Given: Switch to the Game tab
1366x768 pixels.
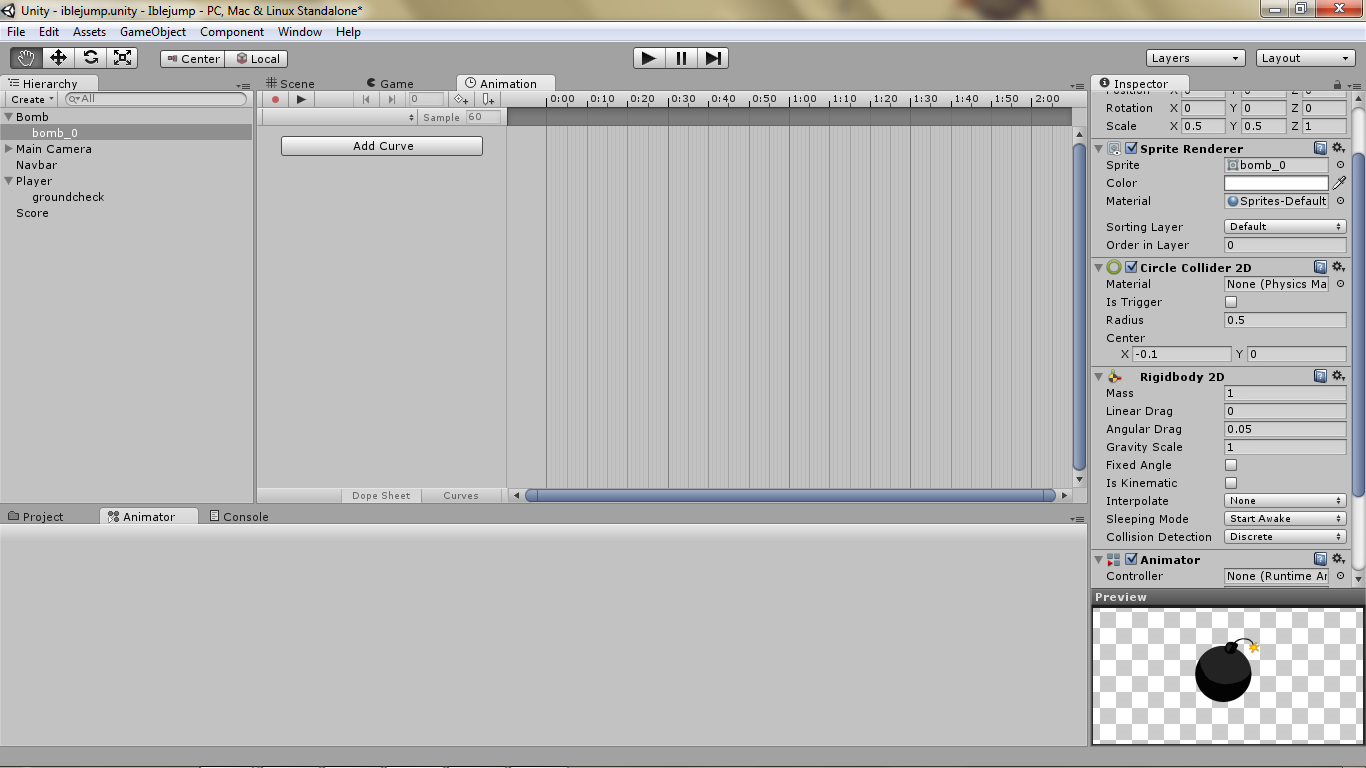Looking at the screenshot, I should tap(390, 84).
